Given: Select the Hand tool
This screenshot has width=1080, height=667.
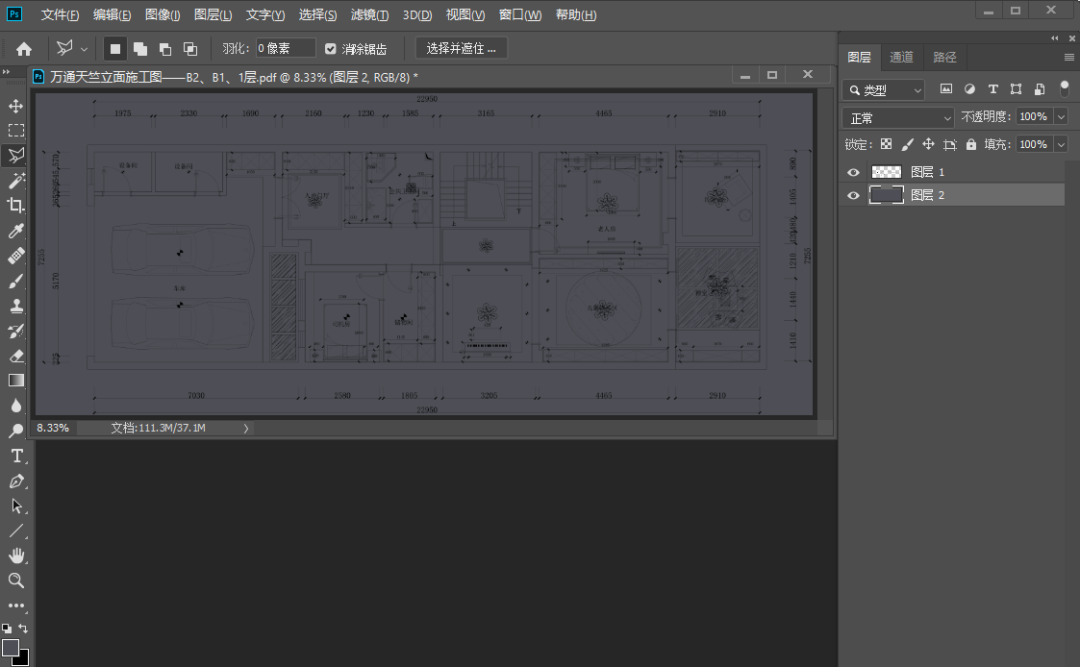Looking at the screenshot, I should (16, 555).
